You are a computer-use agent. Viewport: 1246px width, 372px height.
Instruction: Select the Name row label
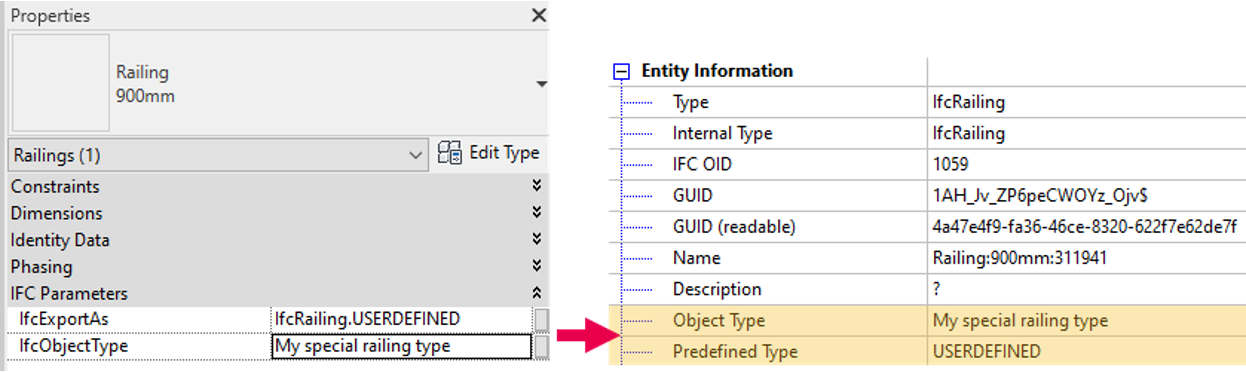click(x=696, y=258)
